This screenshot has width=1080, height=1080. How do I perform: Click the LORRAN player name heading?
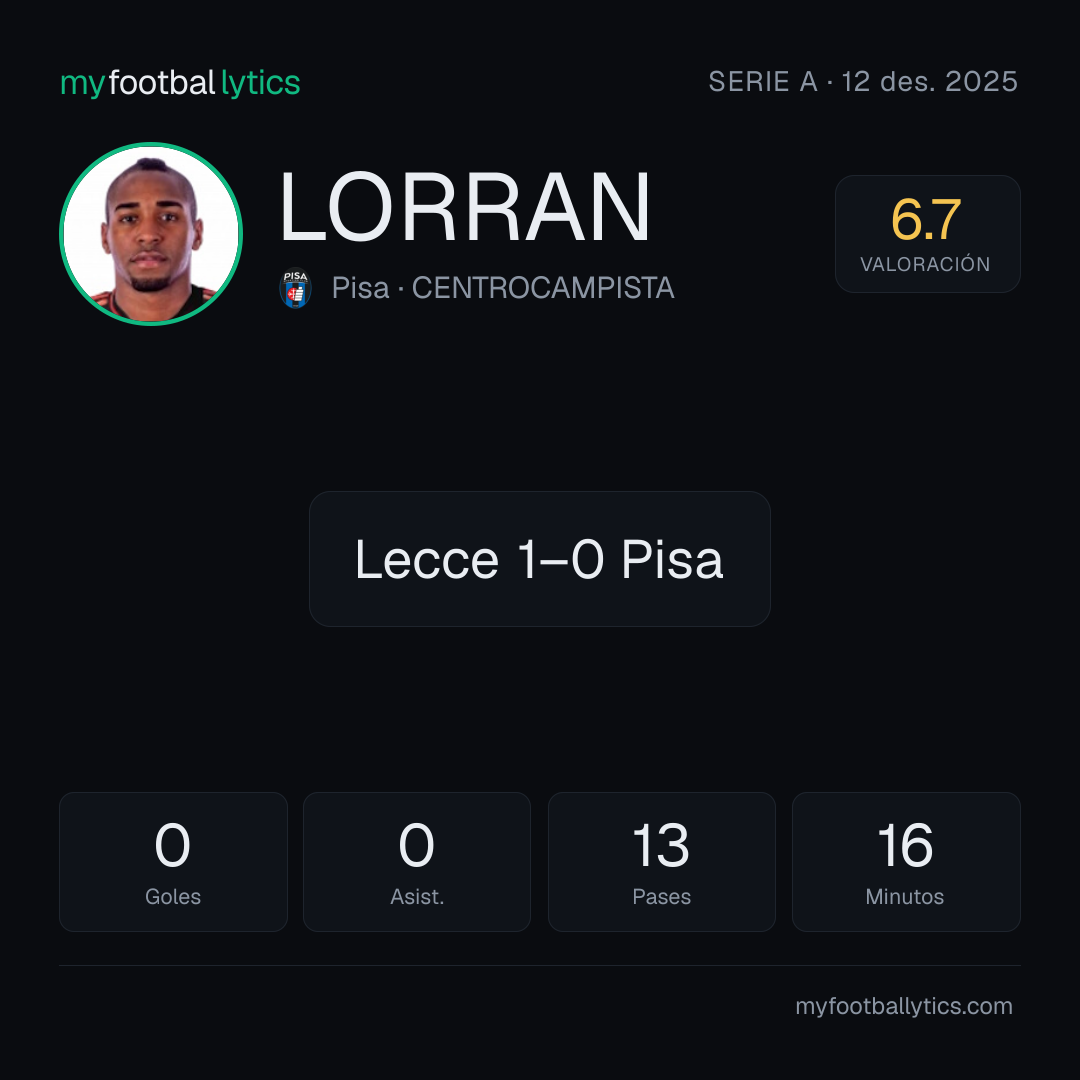coord(465,207)
